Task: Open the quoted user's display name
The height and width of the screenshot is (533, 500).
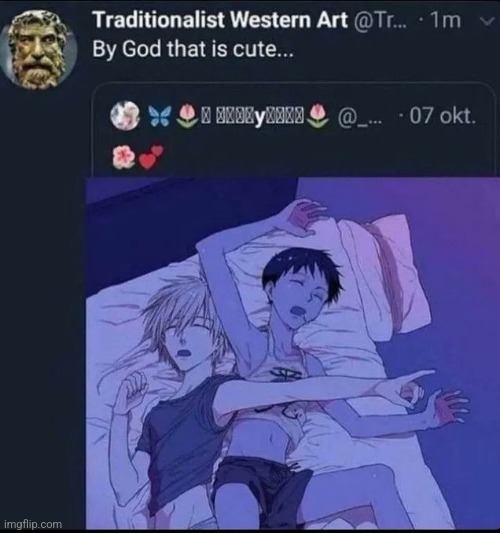Action: coord(253,117)
